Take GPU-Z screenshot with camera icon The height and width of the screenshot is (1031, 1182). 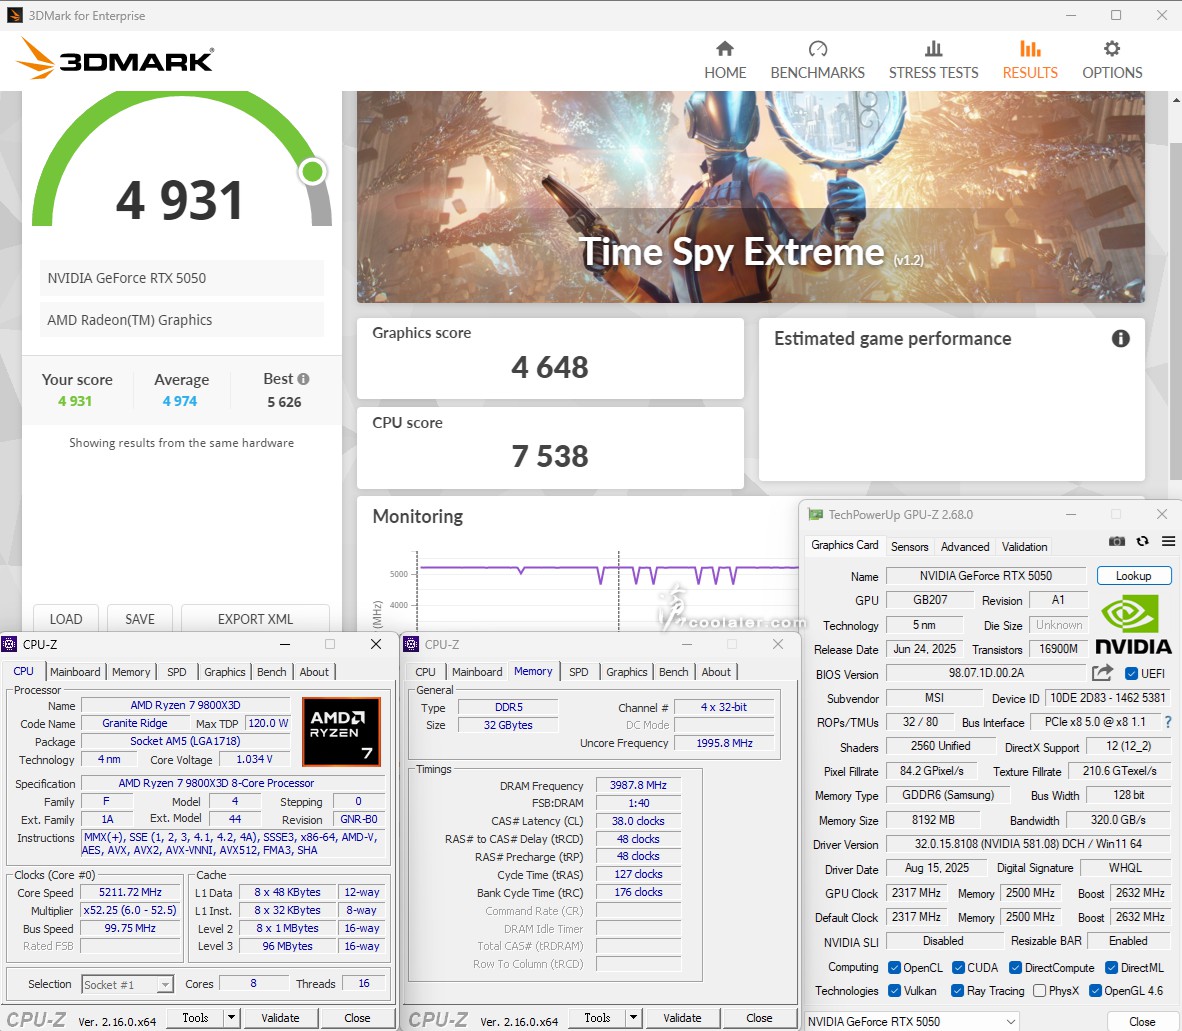[1116, 541]
